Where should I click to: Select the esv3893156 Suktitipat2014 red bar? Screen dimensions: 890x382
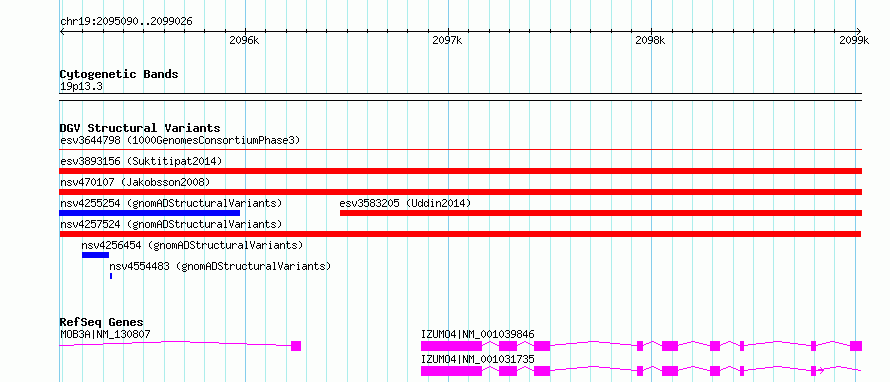pyautogui.click(x=460, y=171)
